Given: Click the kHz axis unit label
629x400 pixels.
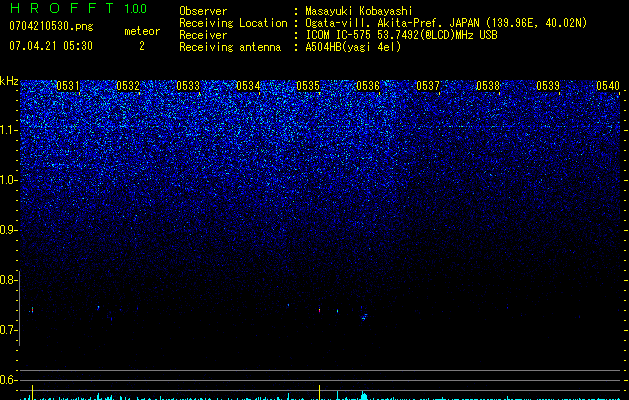Looking at the screenshot, I should pos(9,81).
